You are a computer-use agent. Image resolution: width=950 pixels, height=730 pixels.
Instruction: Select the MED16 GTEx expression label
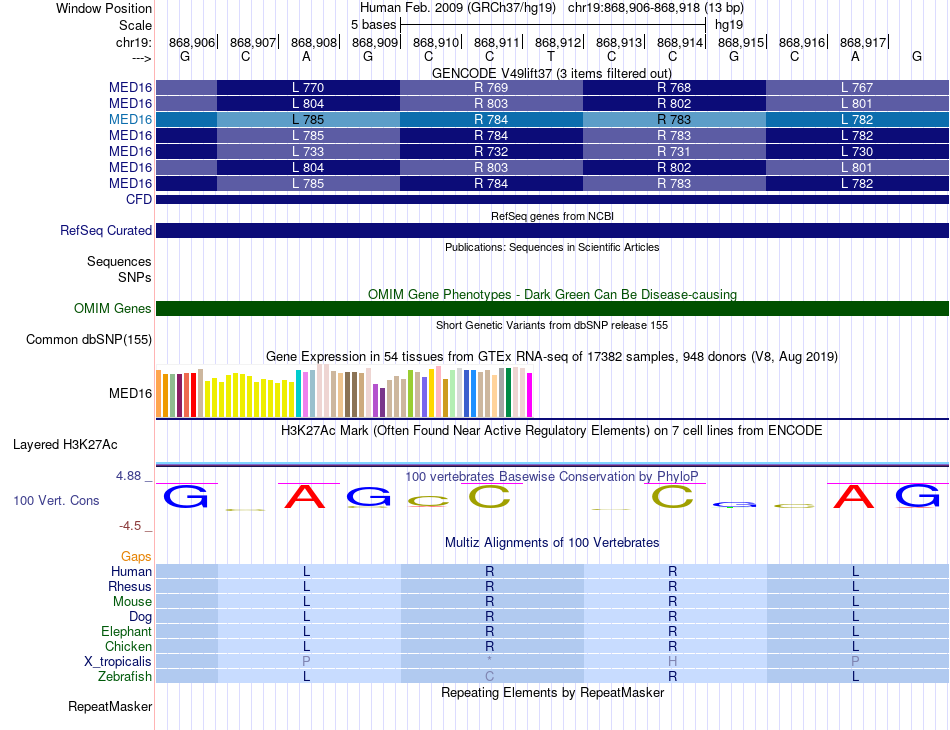130,393
